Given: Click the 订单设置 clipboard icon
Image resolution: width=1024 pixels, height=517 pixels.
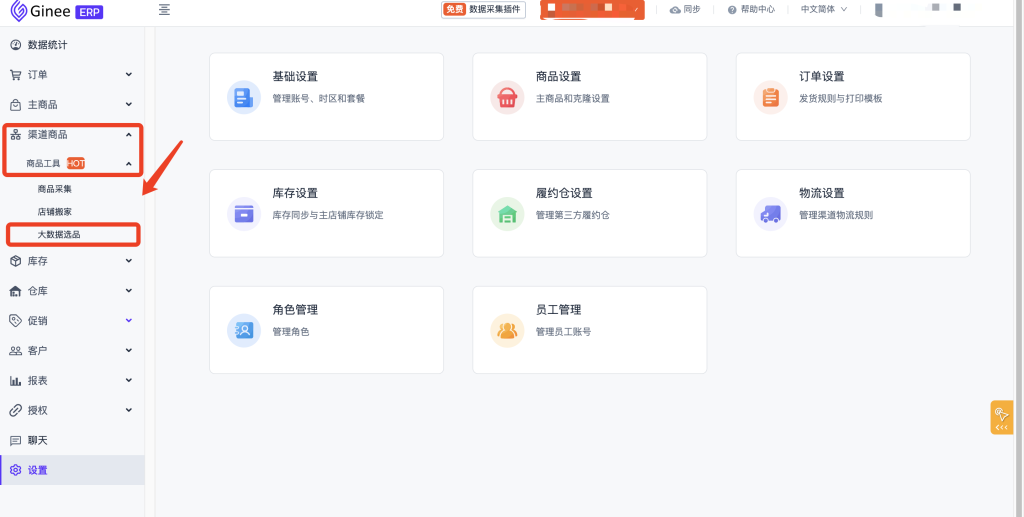Looking at the screenshot, I should (770, 97).
